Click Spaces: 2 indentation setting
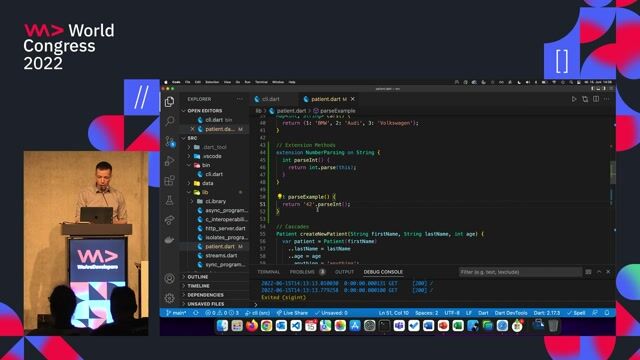Image resolution: width=640 pixels, height=360 pixels. [427, 313]
